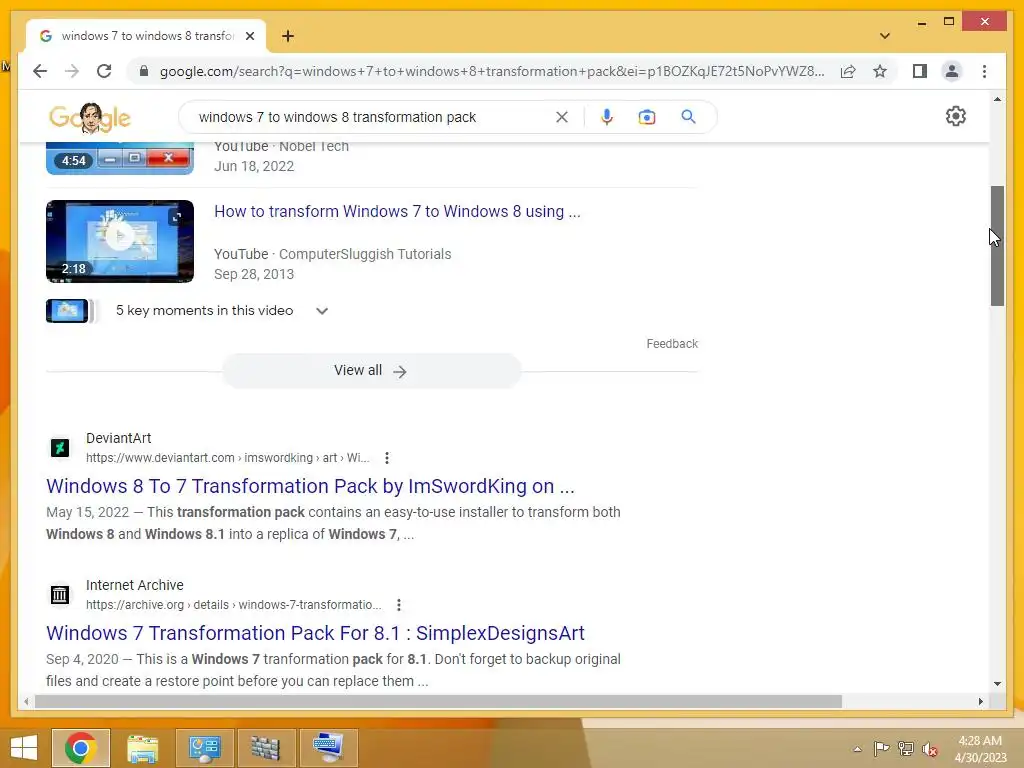Click the muted volume tray icon

pyautogui.click(x=930, y=749)
